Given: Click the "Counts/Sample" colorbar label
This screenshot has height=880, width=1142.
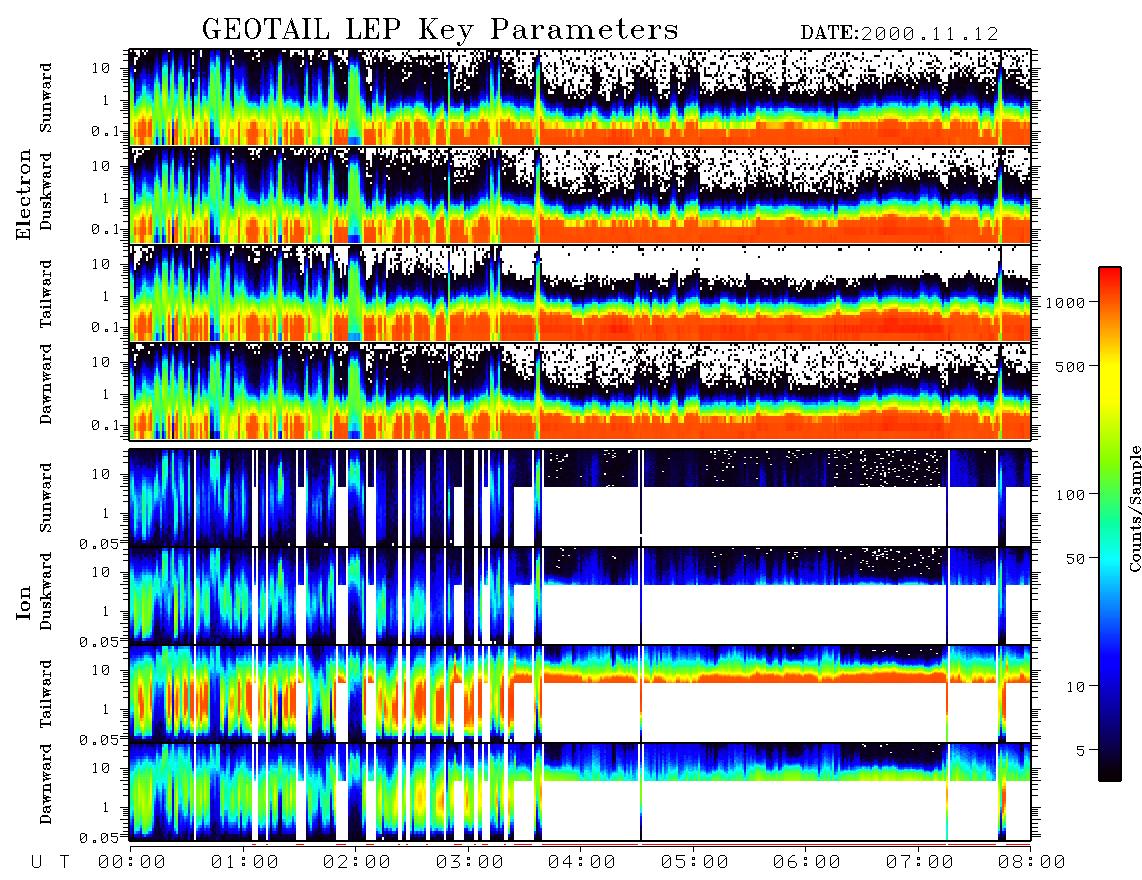Looking at the screenshot, I should 1134,508.
